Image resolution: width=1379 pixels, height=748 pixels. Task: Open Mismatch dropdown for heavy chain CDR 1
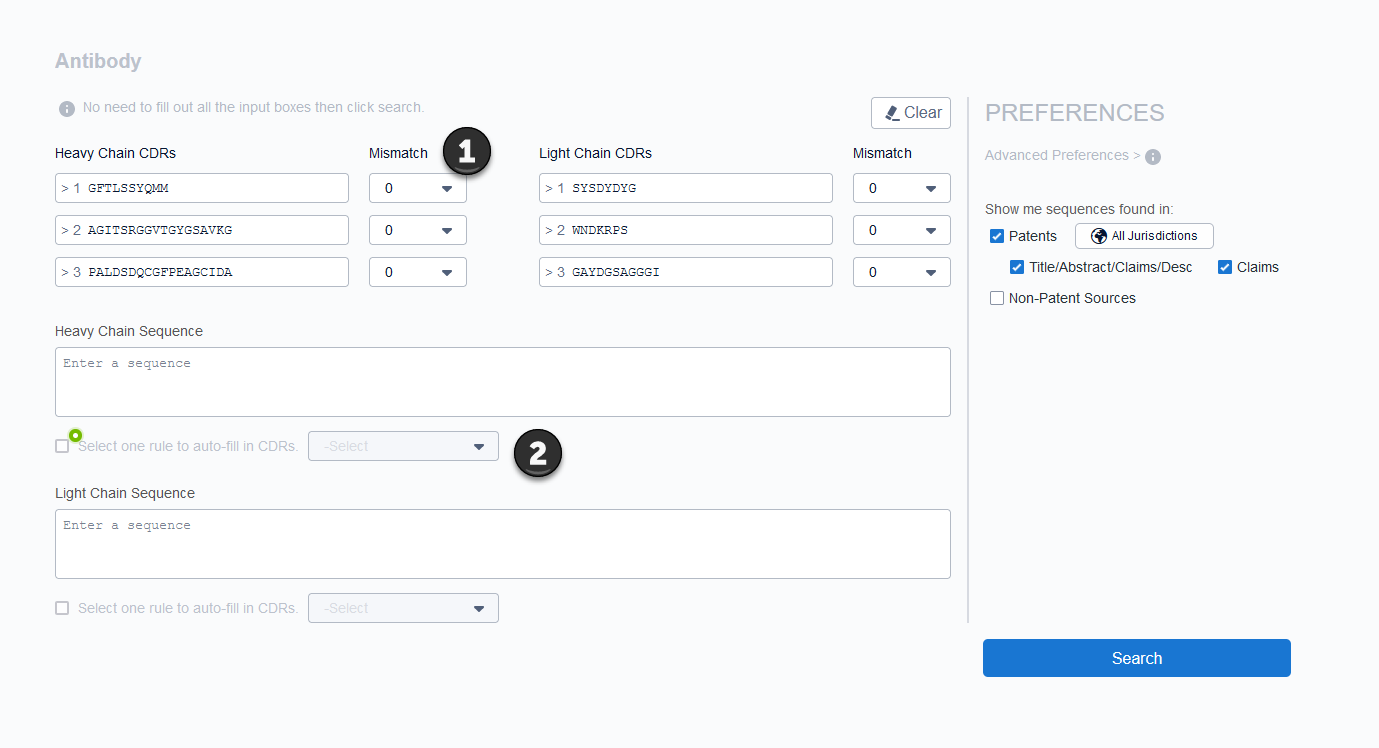[x=417, y=188]
